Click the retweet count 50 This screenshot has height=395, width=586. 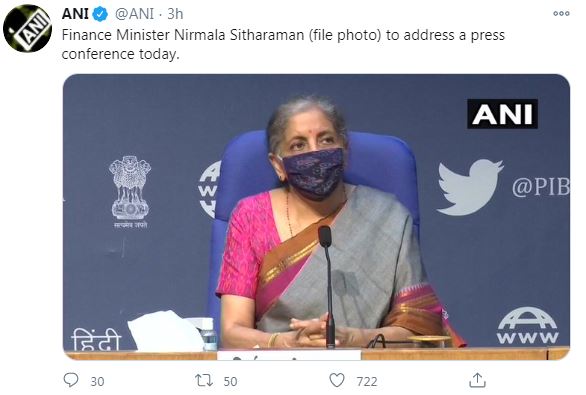coord(230,382)
